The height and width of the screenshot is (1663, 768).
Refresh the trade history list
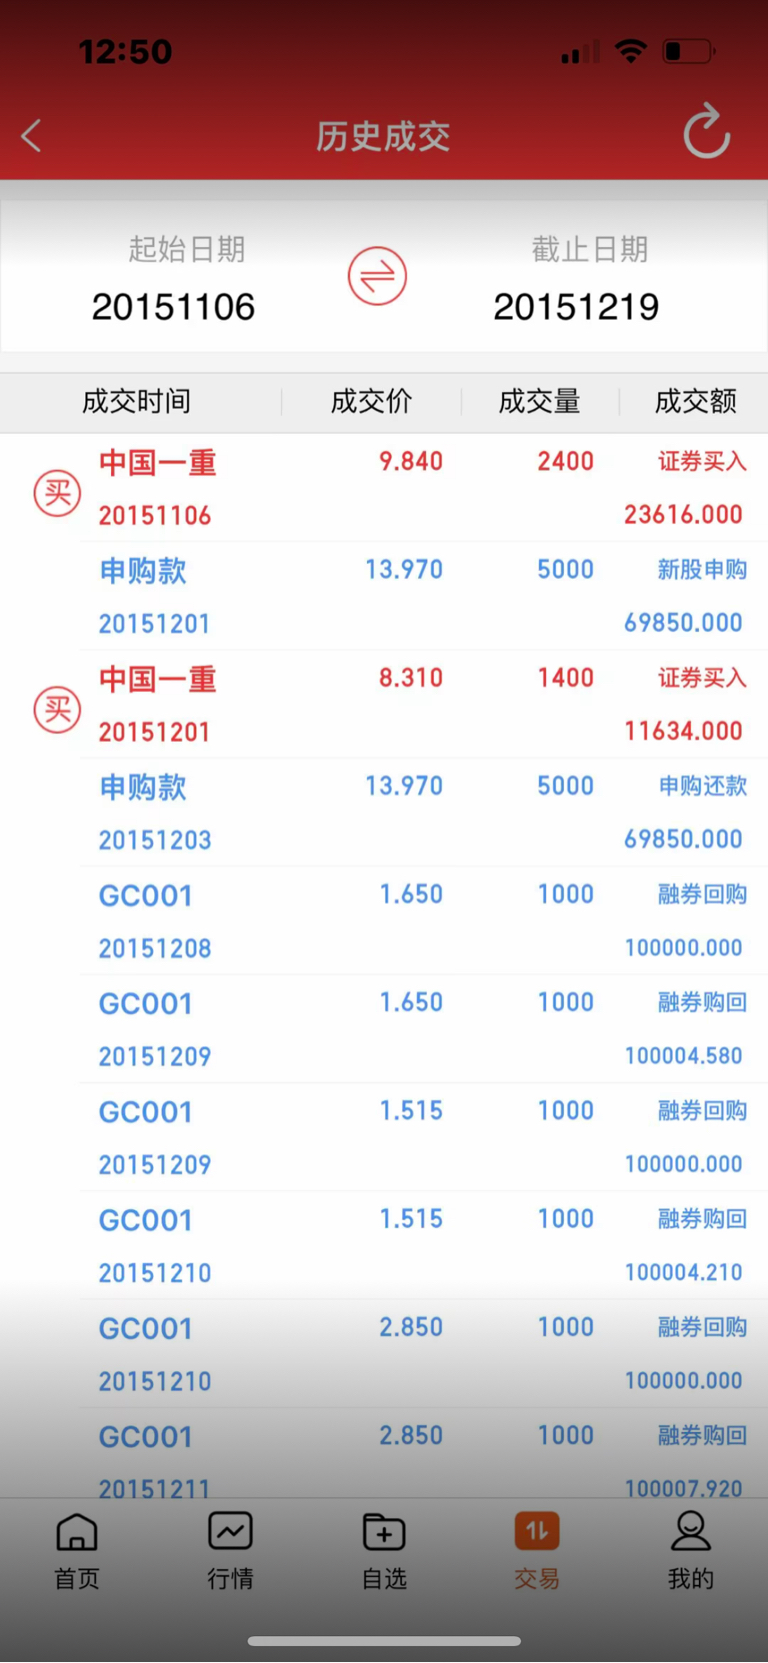click(x=706, y=132)
